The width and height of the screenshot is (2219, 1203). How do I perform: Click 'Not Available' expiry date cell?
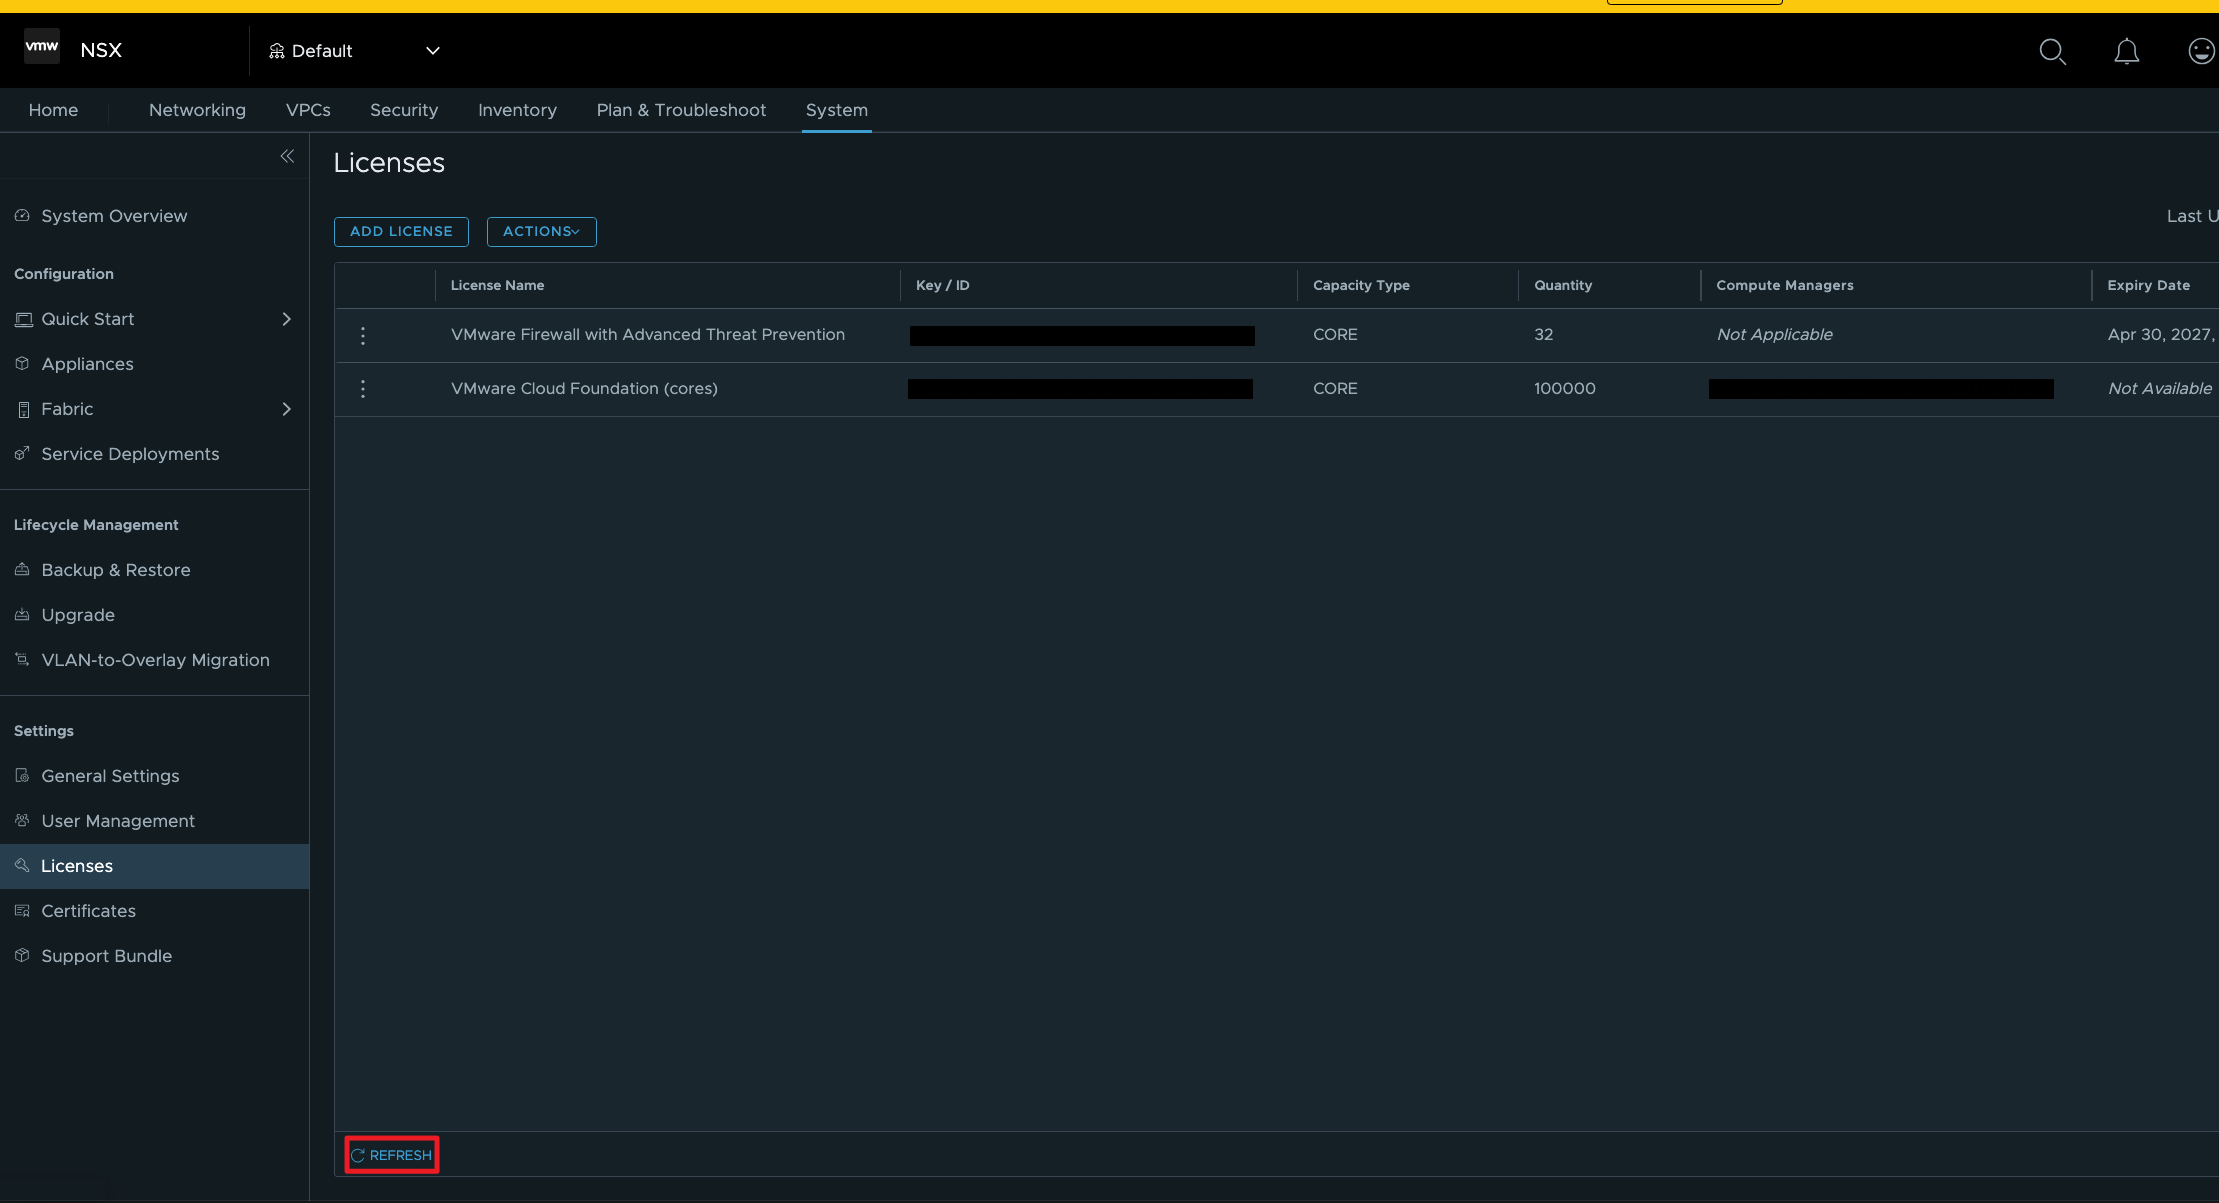point(2160,389)
